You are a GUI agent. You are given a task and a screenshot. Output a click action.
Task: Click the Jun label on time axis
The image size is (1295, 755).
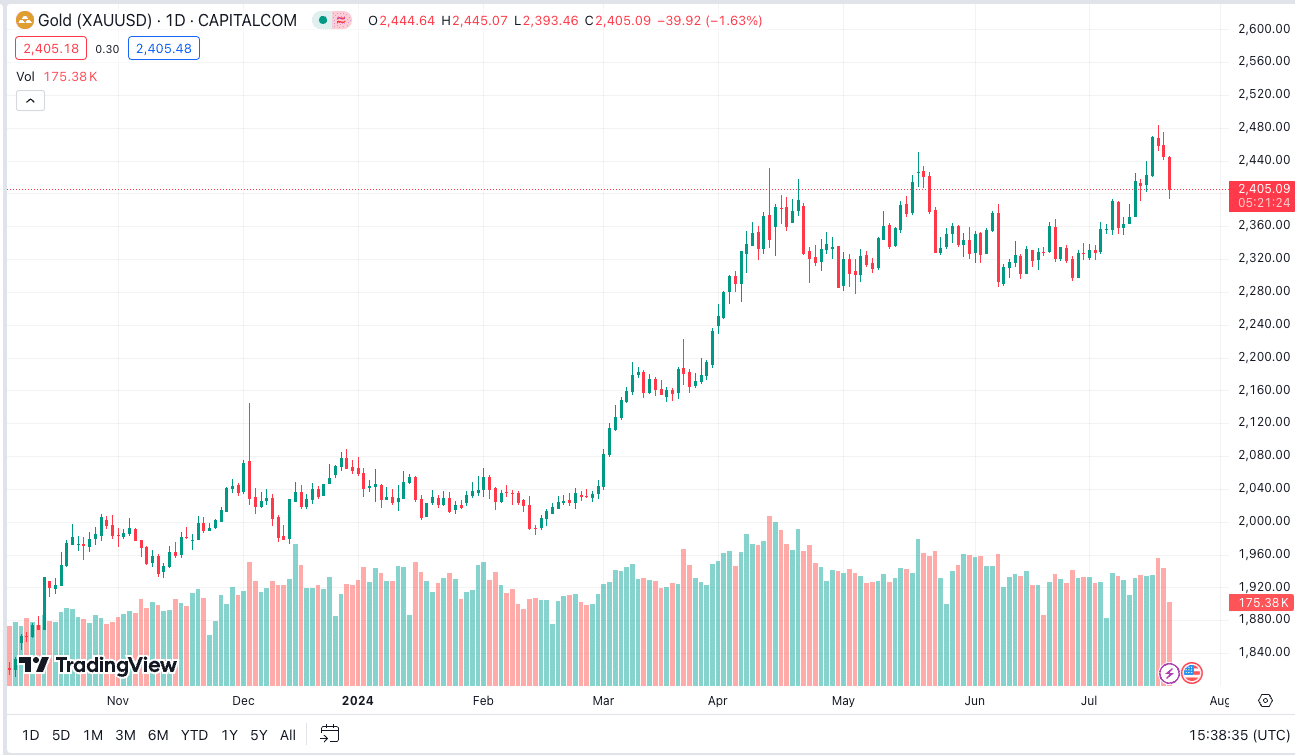coord(975,701)
